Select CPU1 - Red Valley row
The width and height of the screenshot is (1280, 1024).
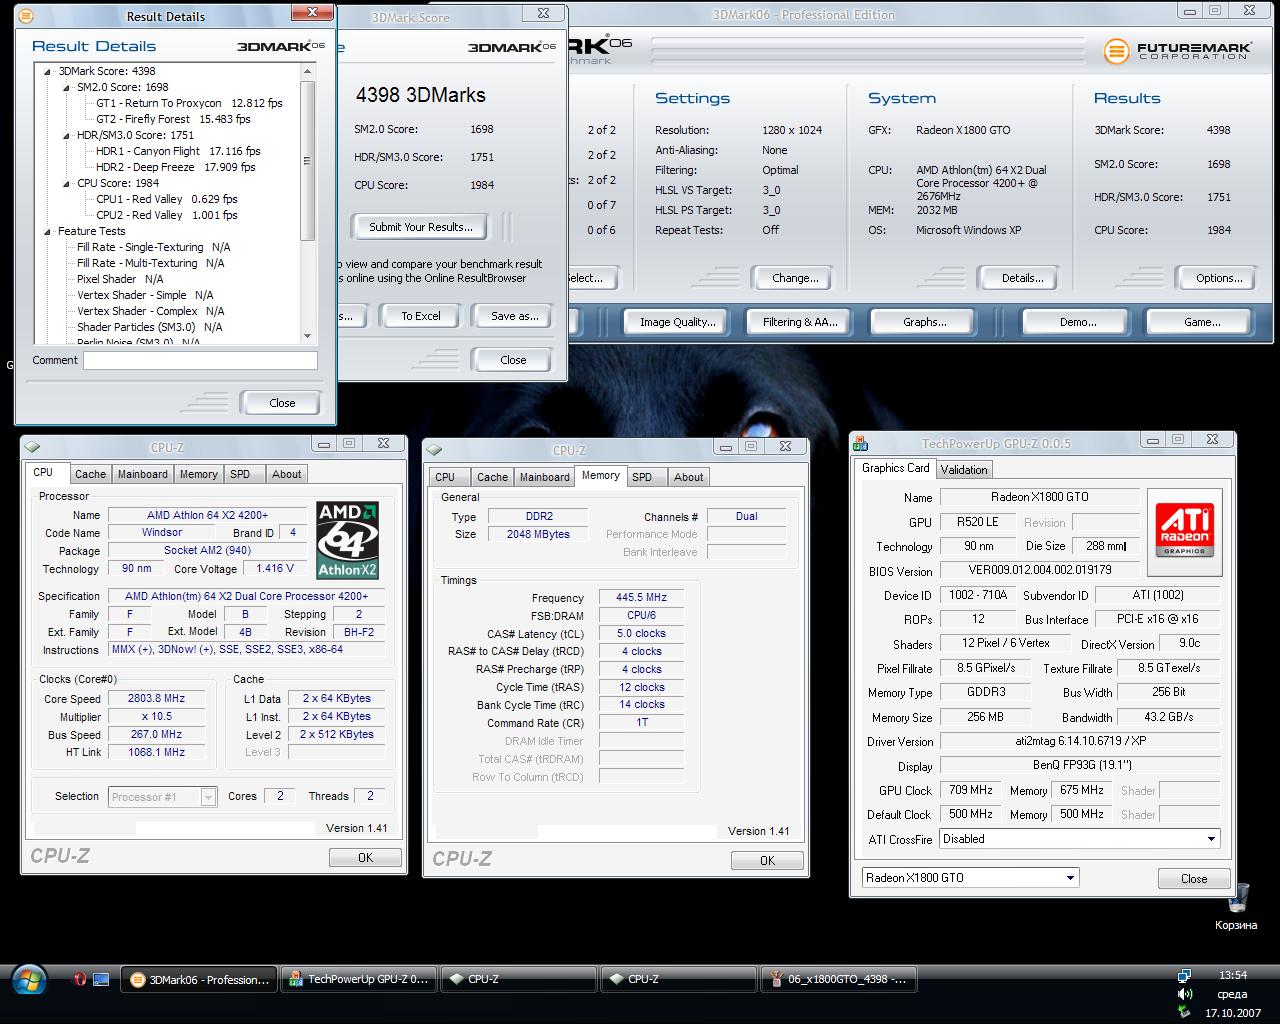[x=166, y=199]
